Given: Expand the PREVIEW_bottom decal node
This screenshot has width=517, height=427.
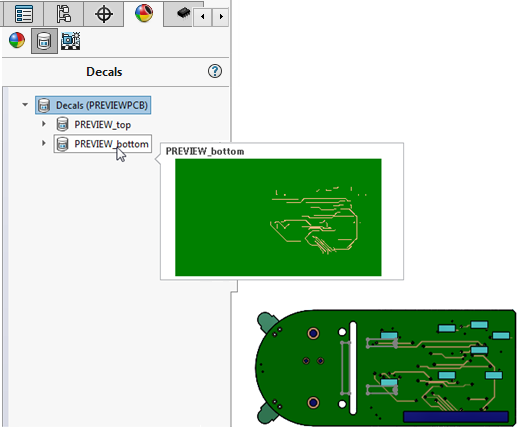Looking at the screenshot, I should (x=44, y=143).
